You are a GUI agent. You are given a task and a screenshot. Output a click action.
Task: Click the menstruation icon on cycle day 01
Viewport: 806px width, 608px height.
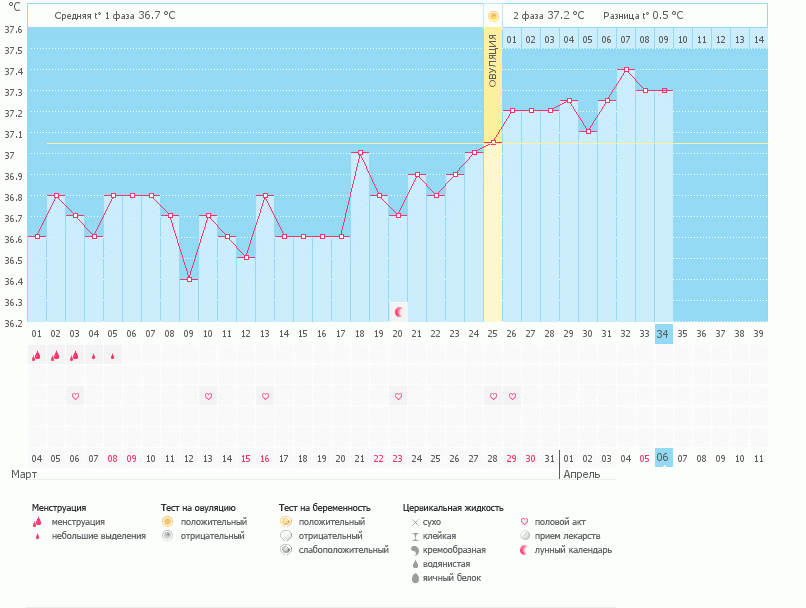(x=36, y=355)
